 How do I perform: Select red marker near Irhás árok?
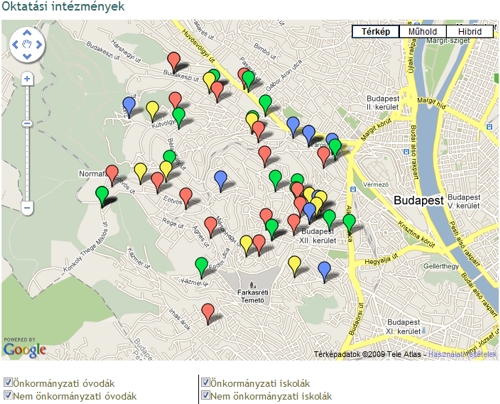click(208, 312)
